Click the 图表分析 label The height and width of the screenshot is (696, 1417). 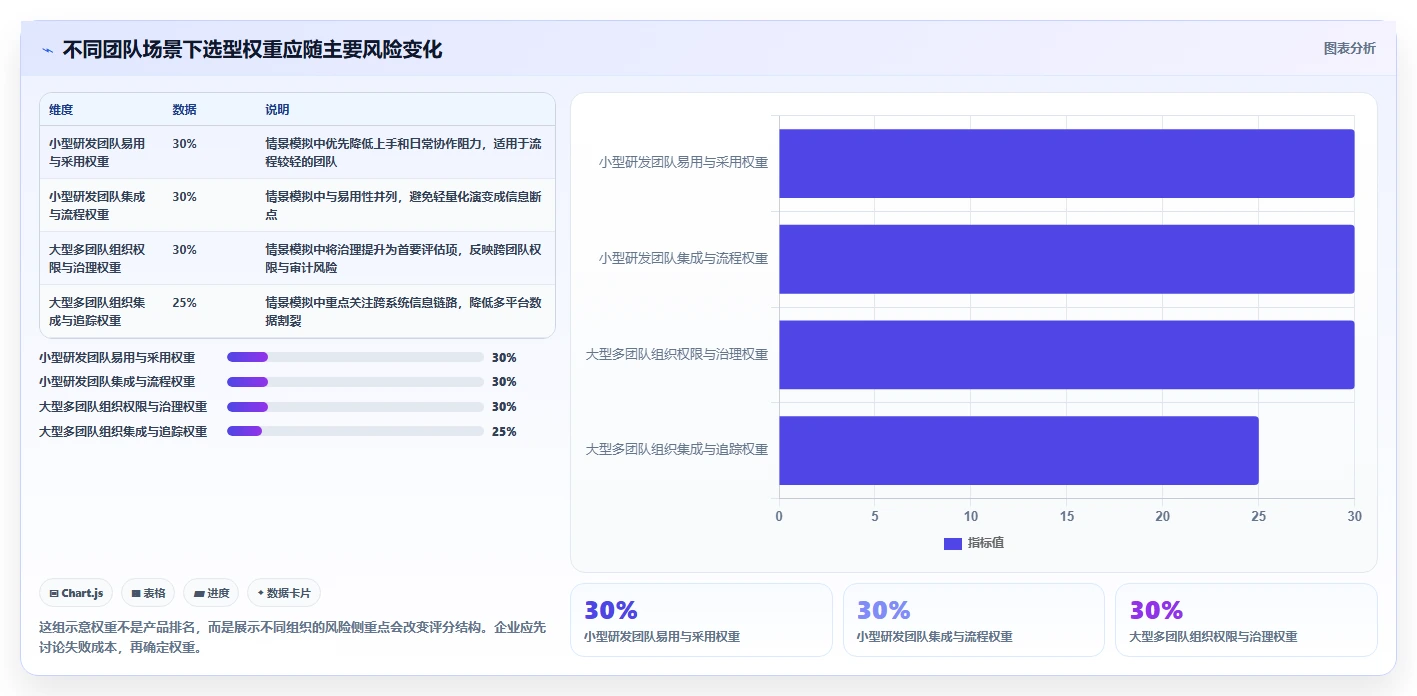(x=1349, y=48)
